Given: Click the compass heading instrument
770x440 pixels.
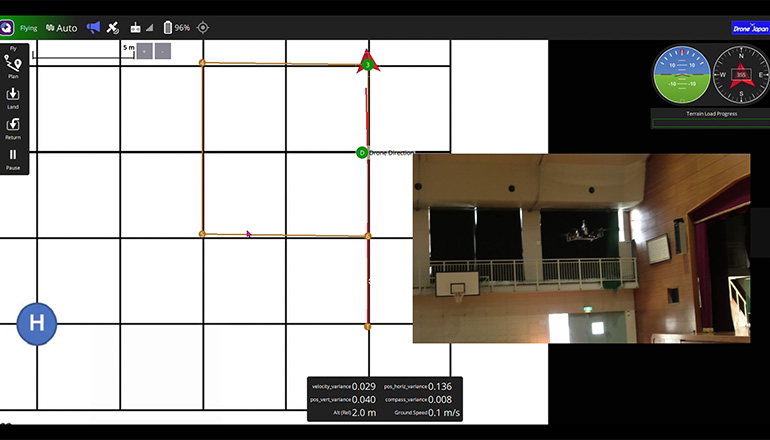Looking at the screenshot, I should (x=740, y=75).
